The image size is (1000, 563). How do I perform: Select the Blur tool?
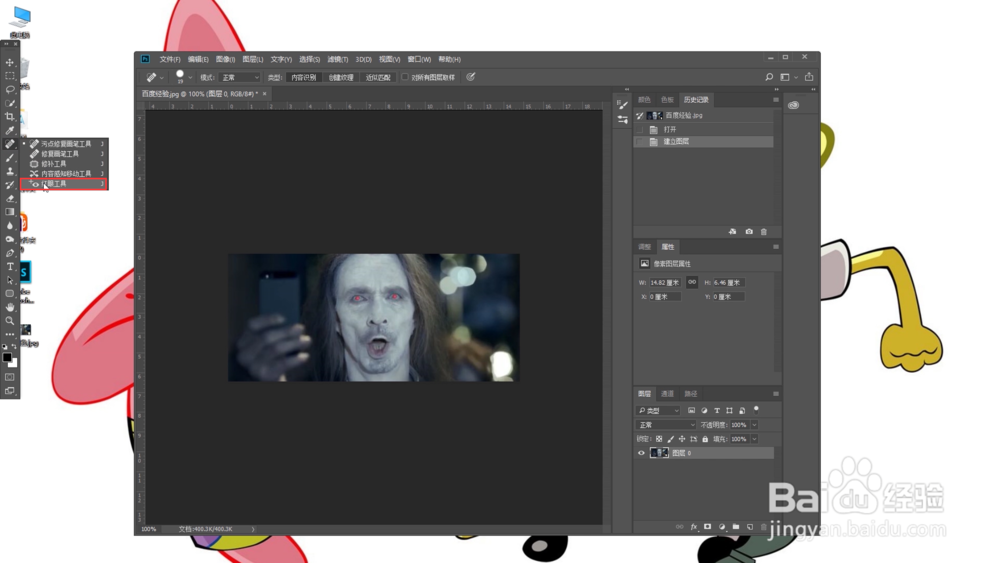[10, 226]
